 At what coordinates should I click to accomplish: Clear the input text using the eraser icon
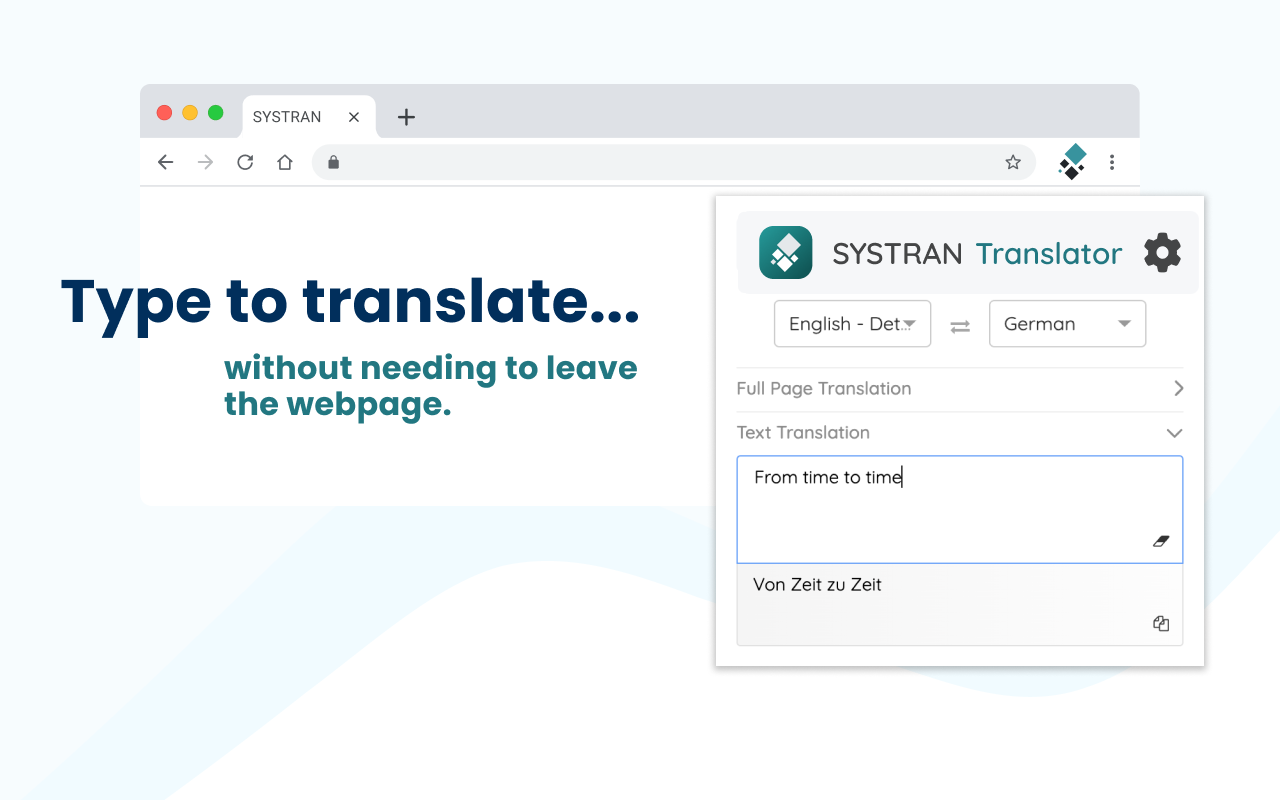1161,541
